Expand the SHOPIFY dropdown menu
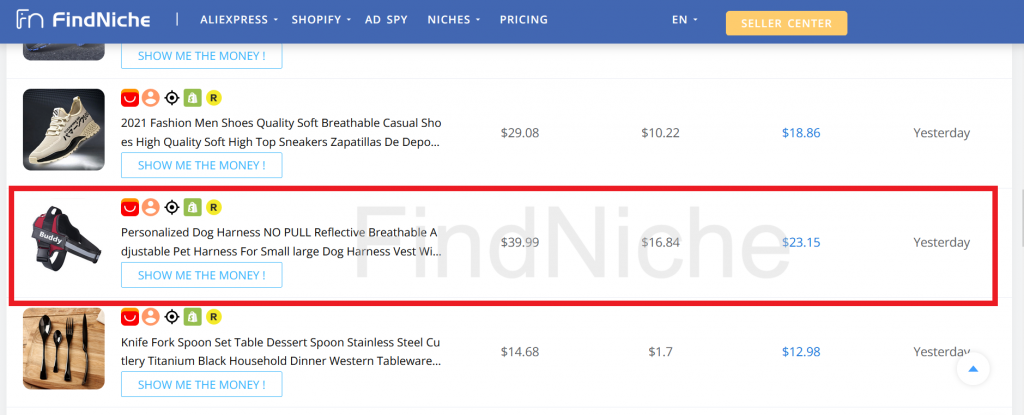The image size is (1024, 415). [321, 20]
